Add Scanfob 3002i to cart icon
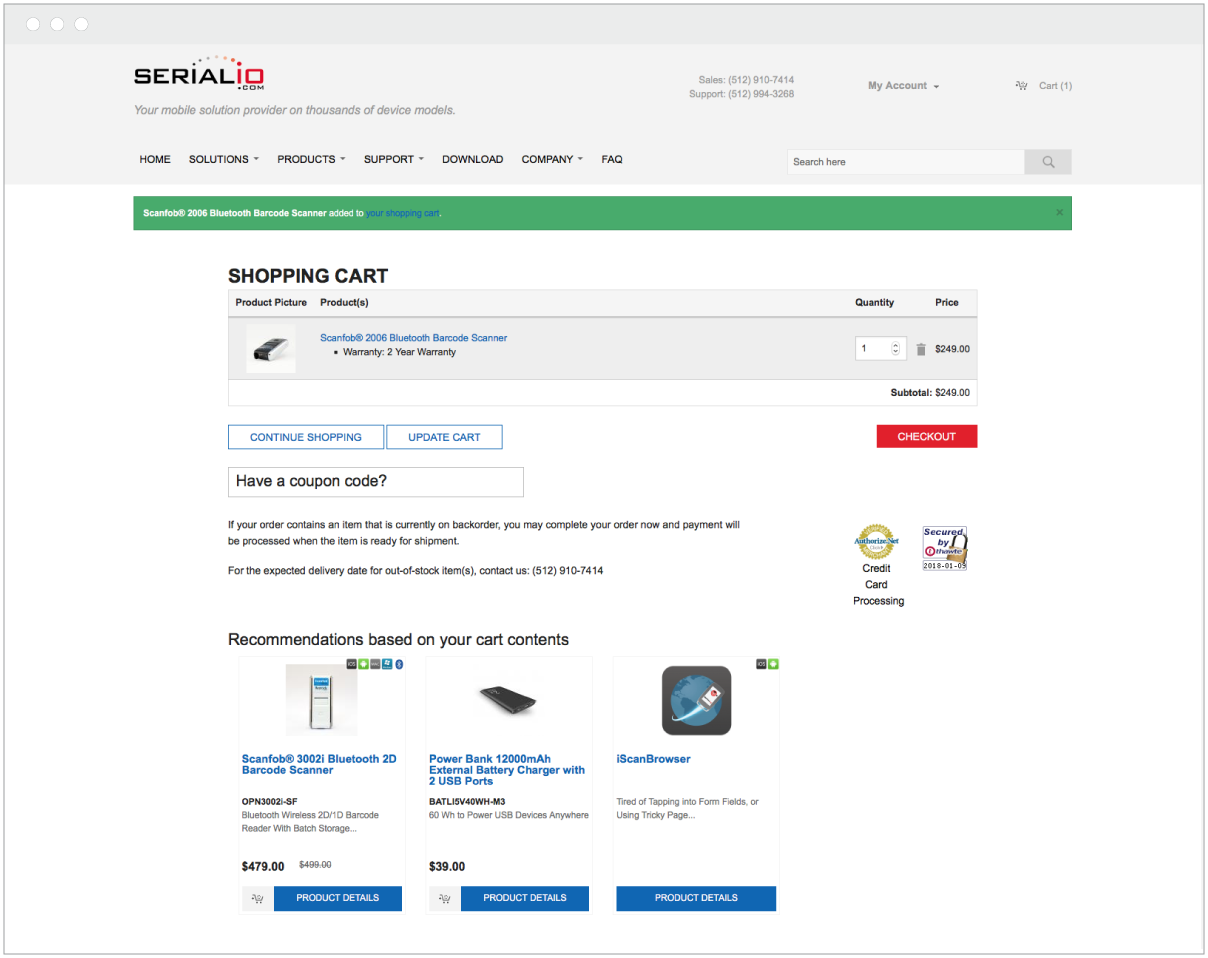Viewport: 1208px width, 958px height. [x=257, y=898]
